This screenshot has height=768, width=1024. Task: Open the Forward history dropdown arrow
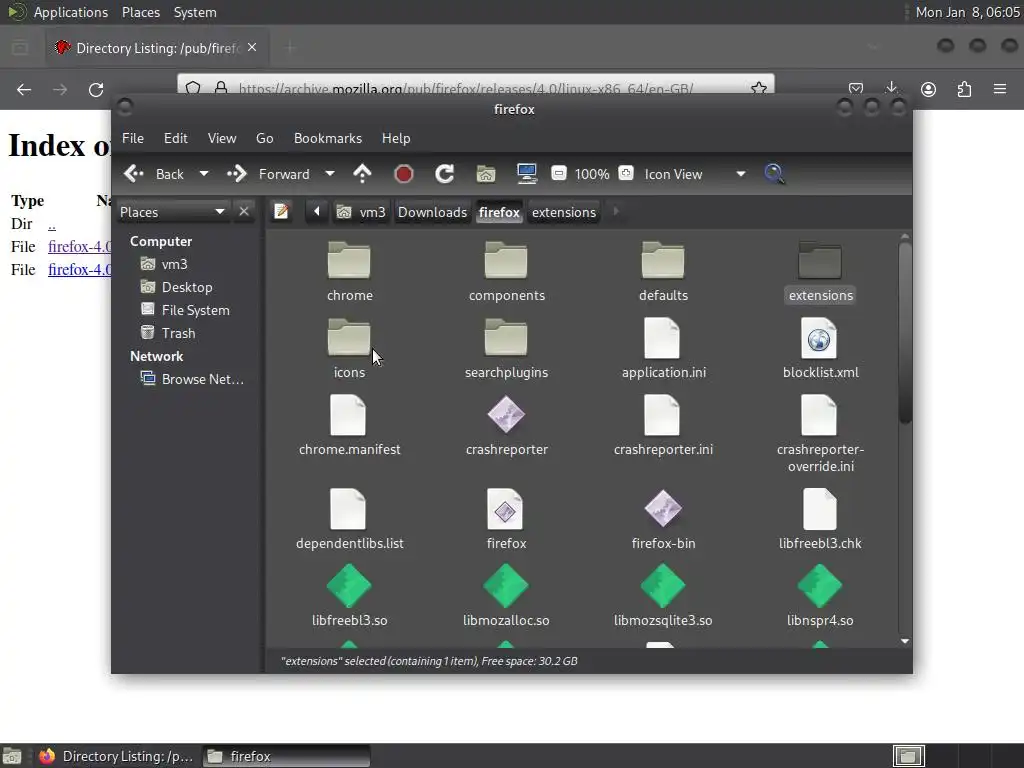pyautogui.click(x=330, y=174)
